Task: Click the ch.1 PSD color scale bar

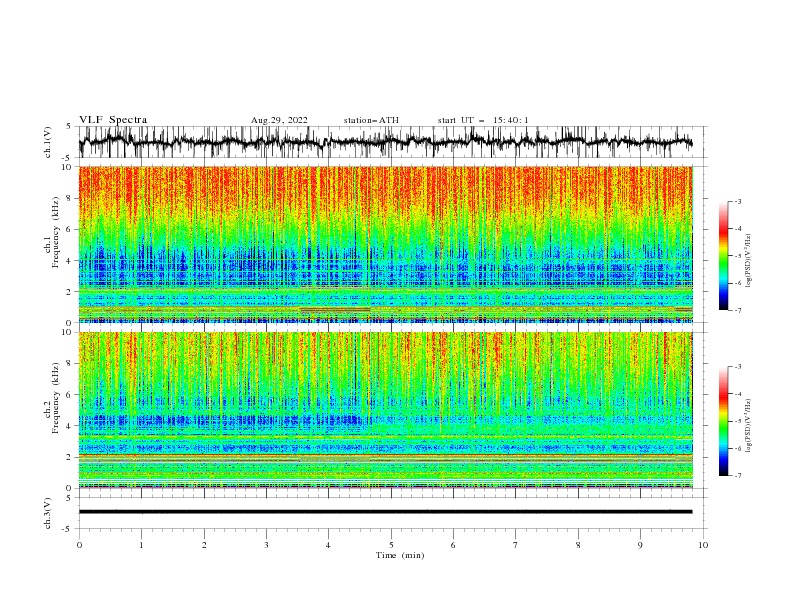Action: 723,256
